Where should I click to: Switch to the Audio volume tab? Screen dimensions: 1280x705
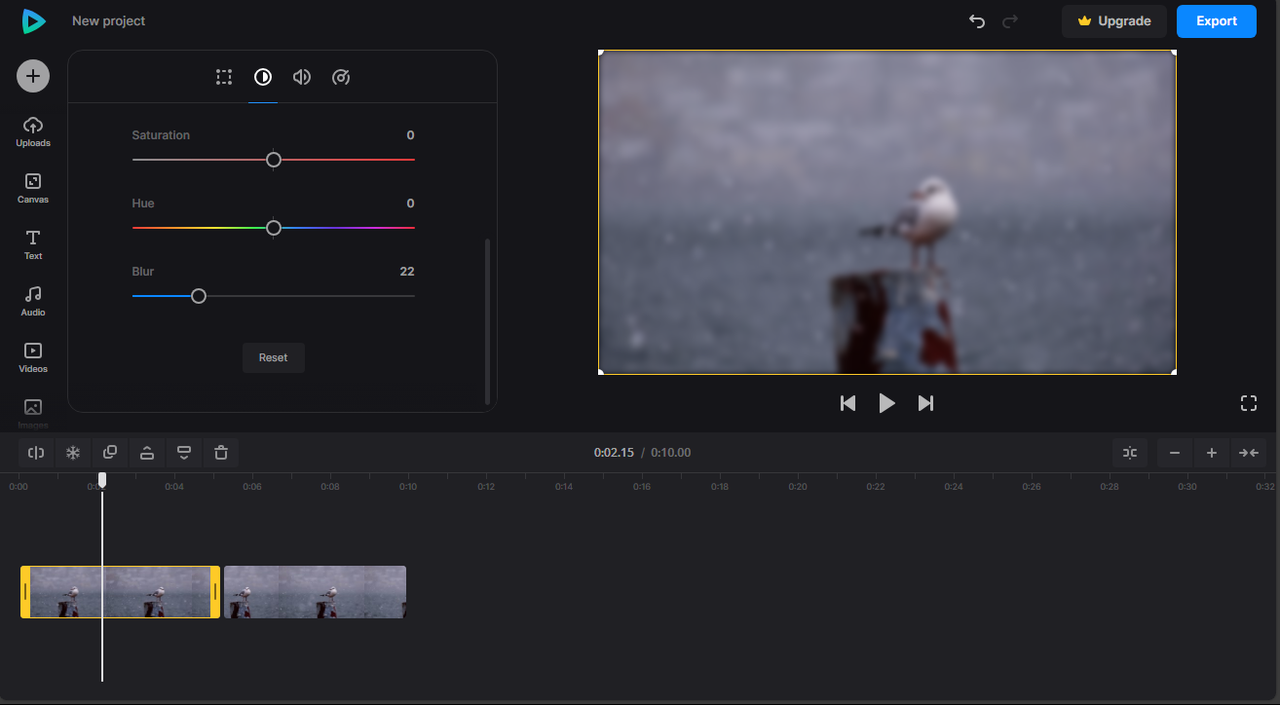point(301,77)
